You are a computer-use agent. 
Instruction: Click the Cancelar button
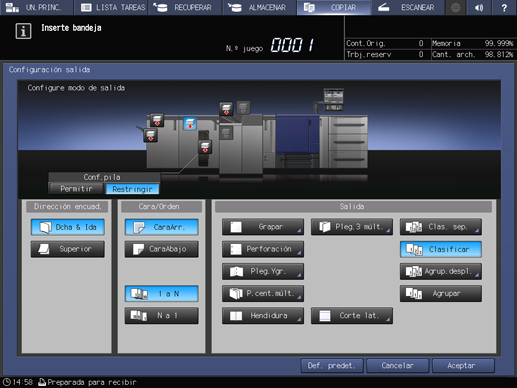pyautogui.click(x=398, y=366)
